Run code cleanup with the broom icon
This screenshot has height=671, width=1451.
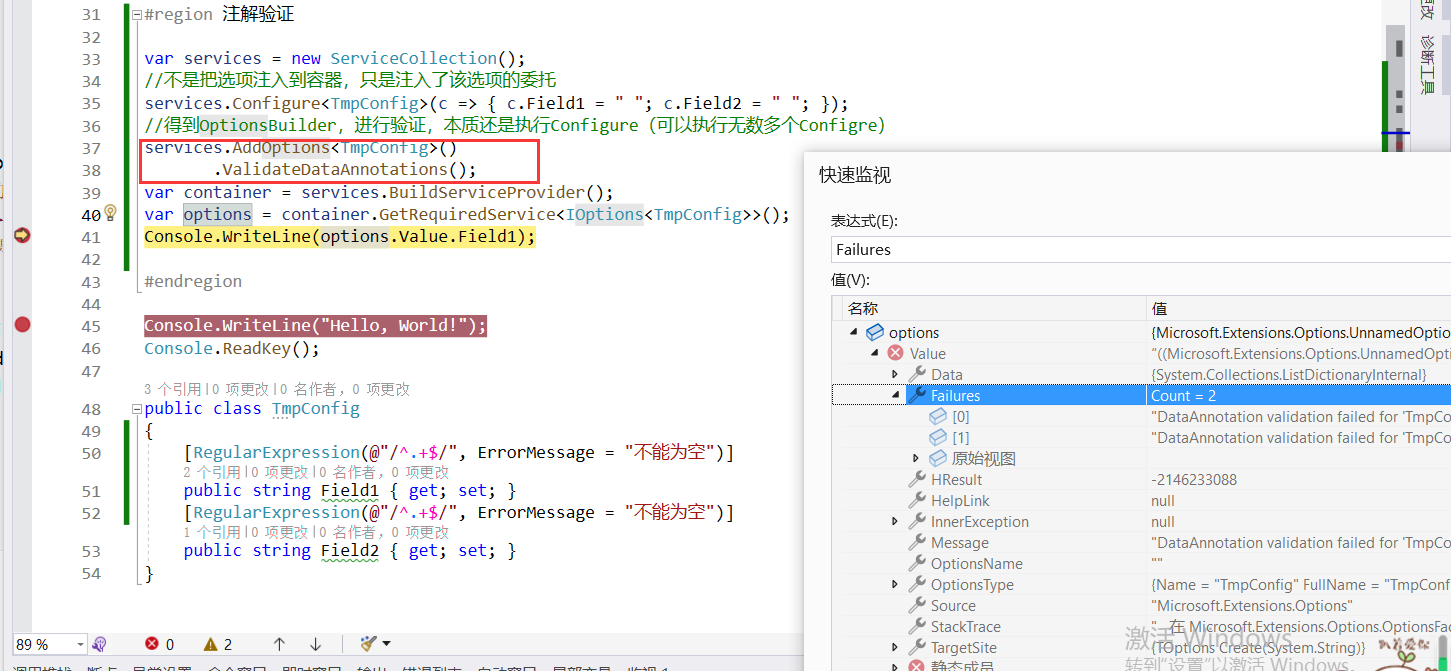368,644
